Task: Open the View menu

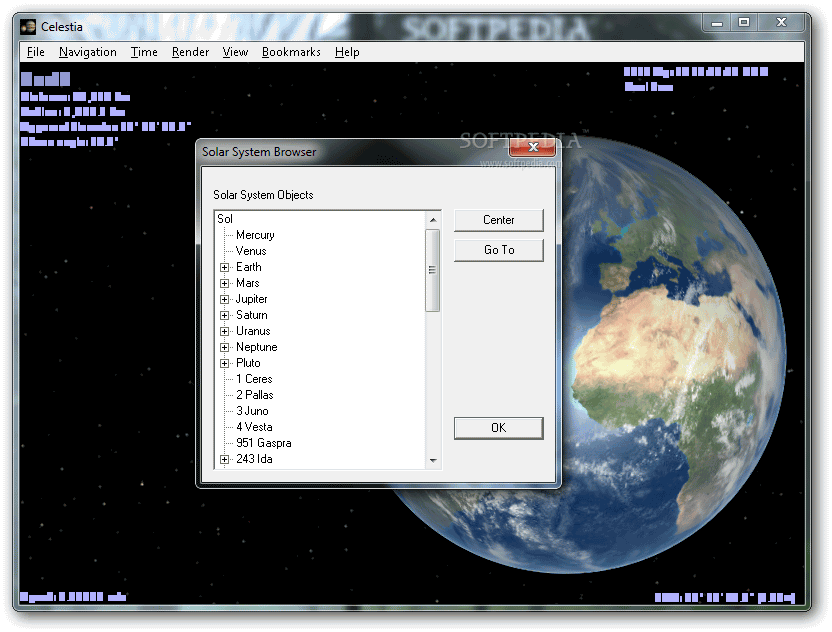Action: tap(235, 52)
